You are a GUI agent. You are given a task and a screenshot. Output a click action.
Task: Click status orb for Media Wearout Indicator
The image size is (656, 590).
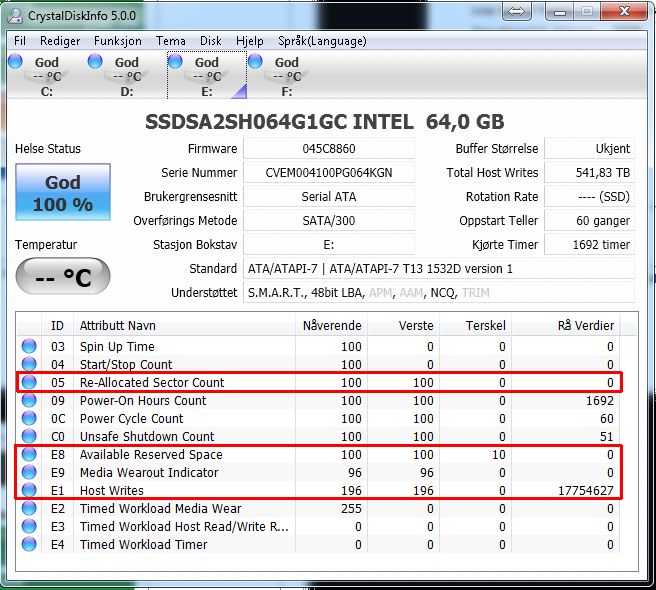[x=29, y=472]
